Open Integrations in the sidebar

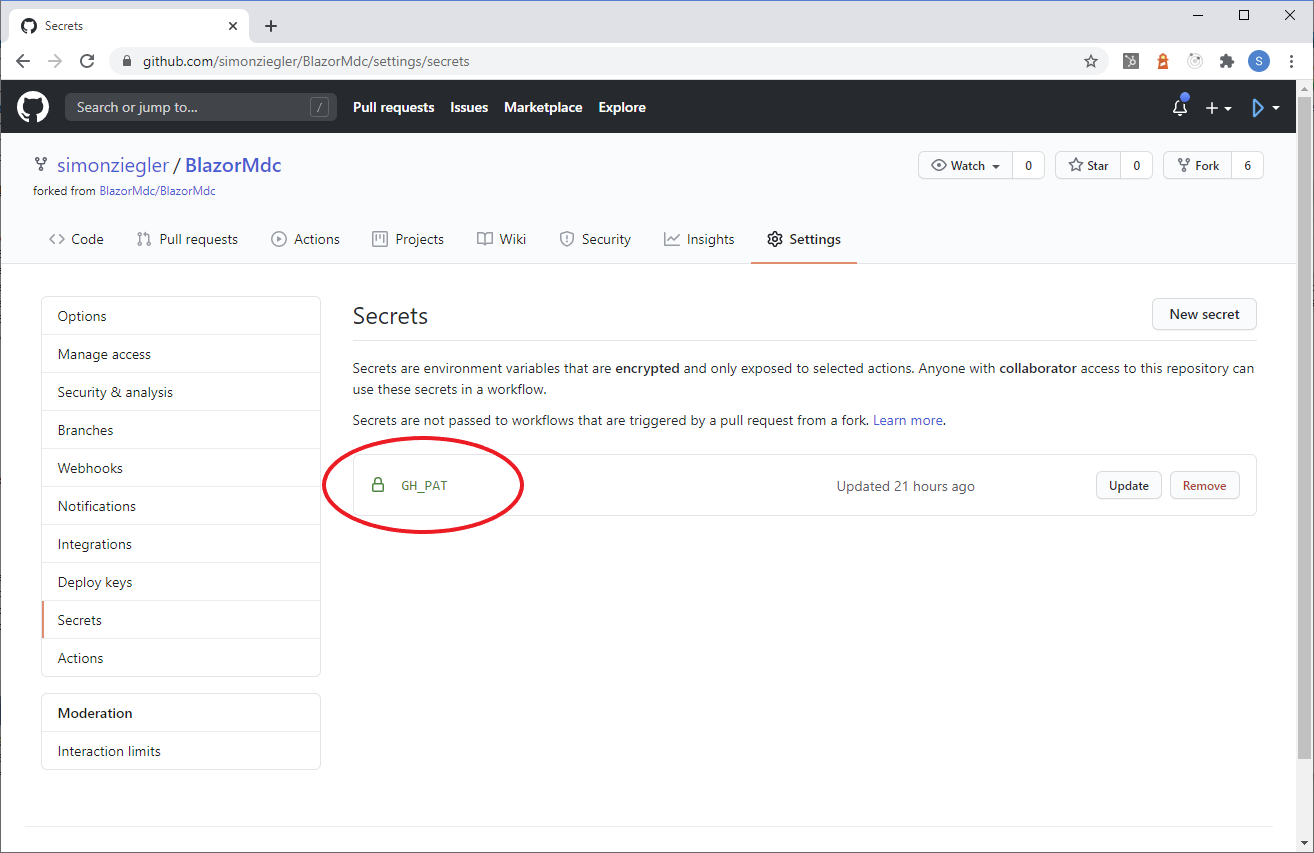point(181,544)
